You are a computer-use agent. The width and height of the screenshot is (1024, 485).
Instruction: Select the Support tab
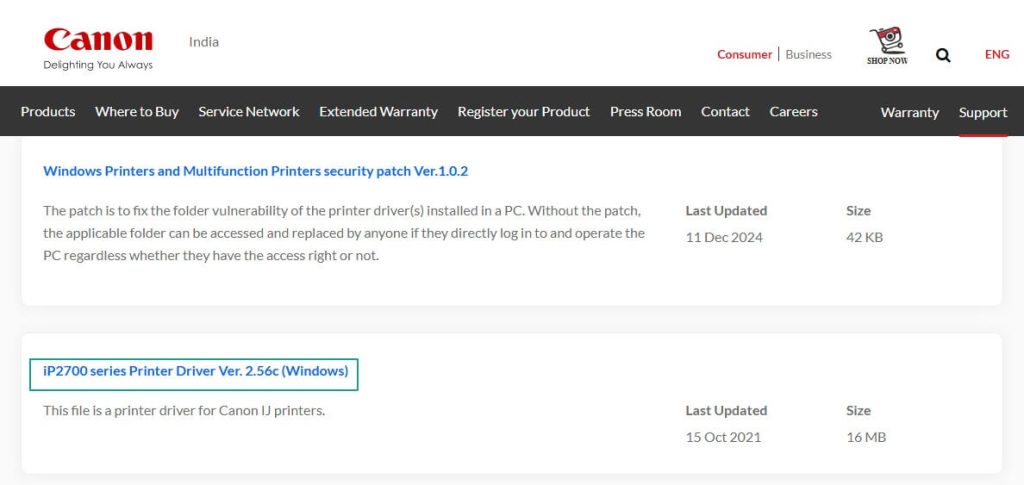(x=983, y=113)
